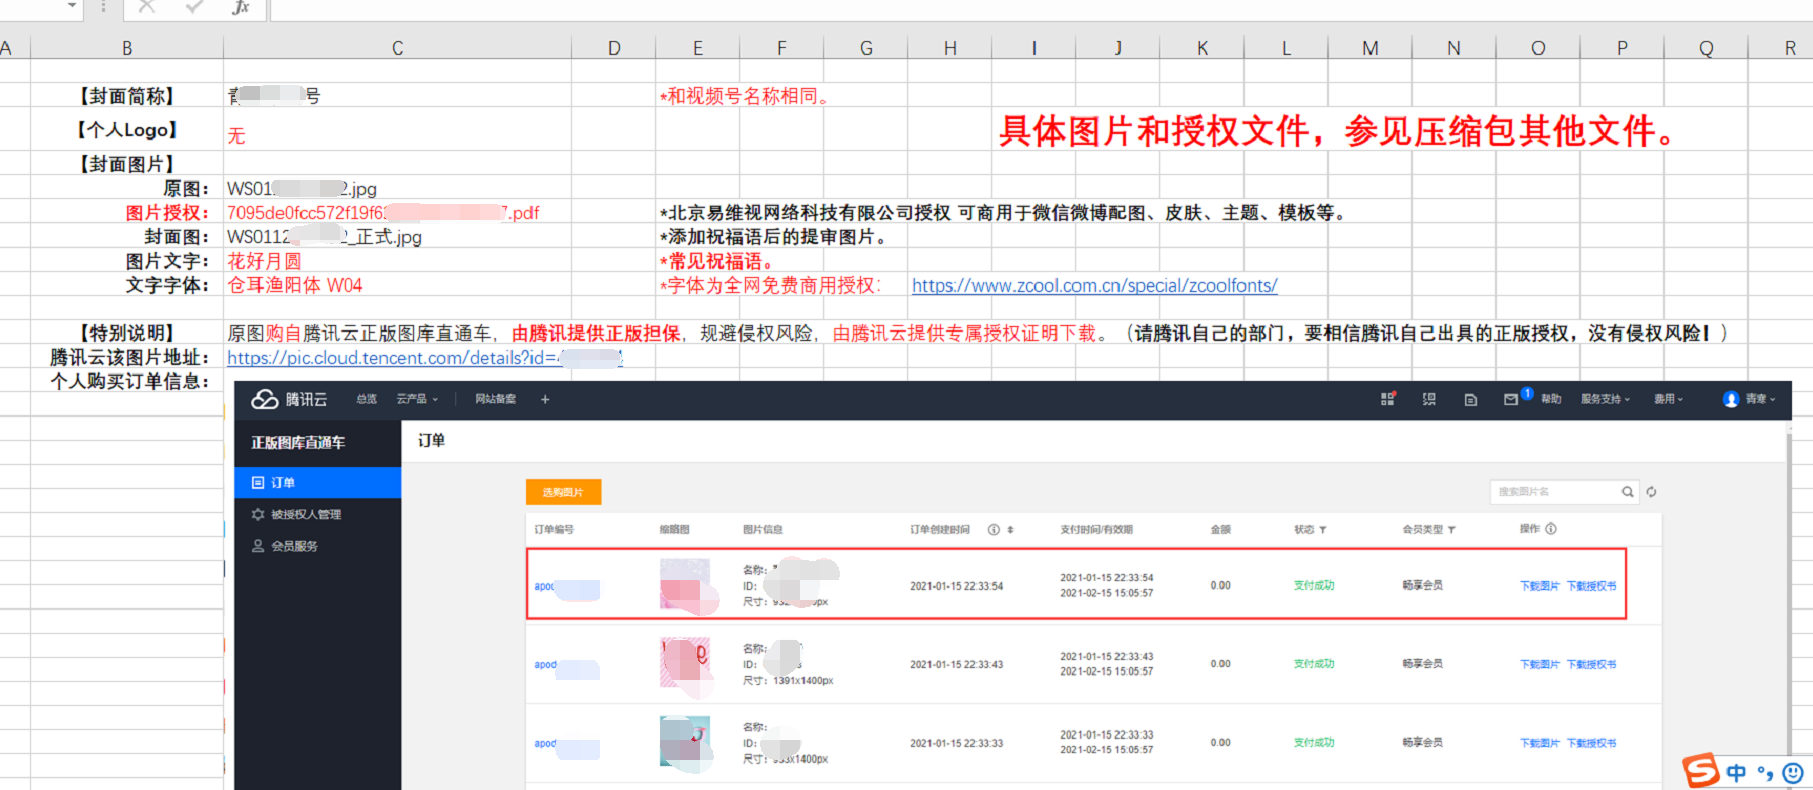Screen dimensions: 1813x790
Task: Click the formula bar confirm checkmark icon
Action: (x=194, y=7)
